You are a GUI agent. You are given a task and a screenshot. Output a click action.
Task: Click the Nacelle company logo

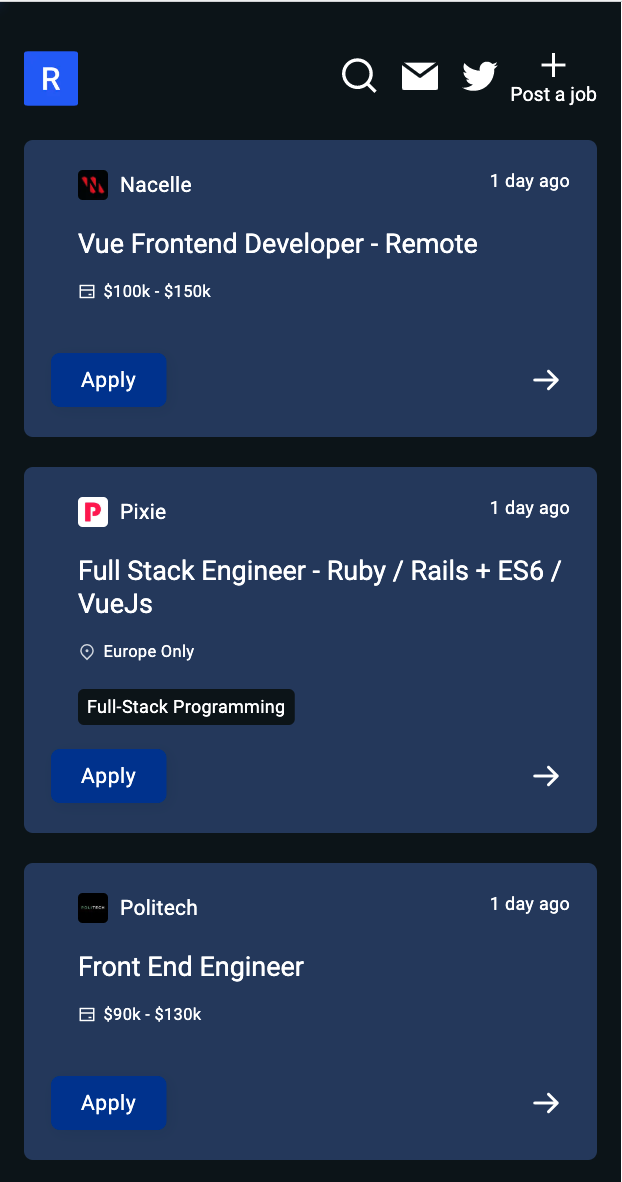(93, 185)
